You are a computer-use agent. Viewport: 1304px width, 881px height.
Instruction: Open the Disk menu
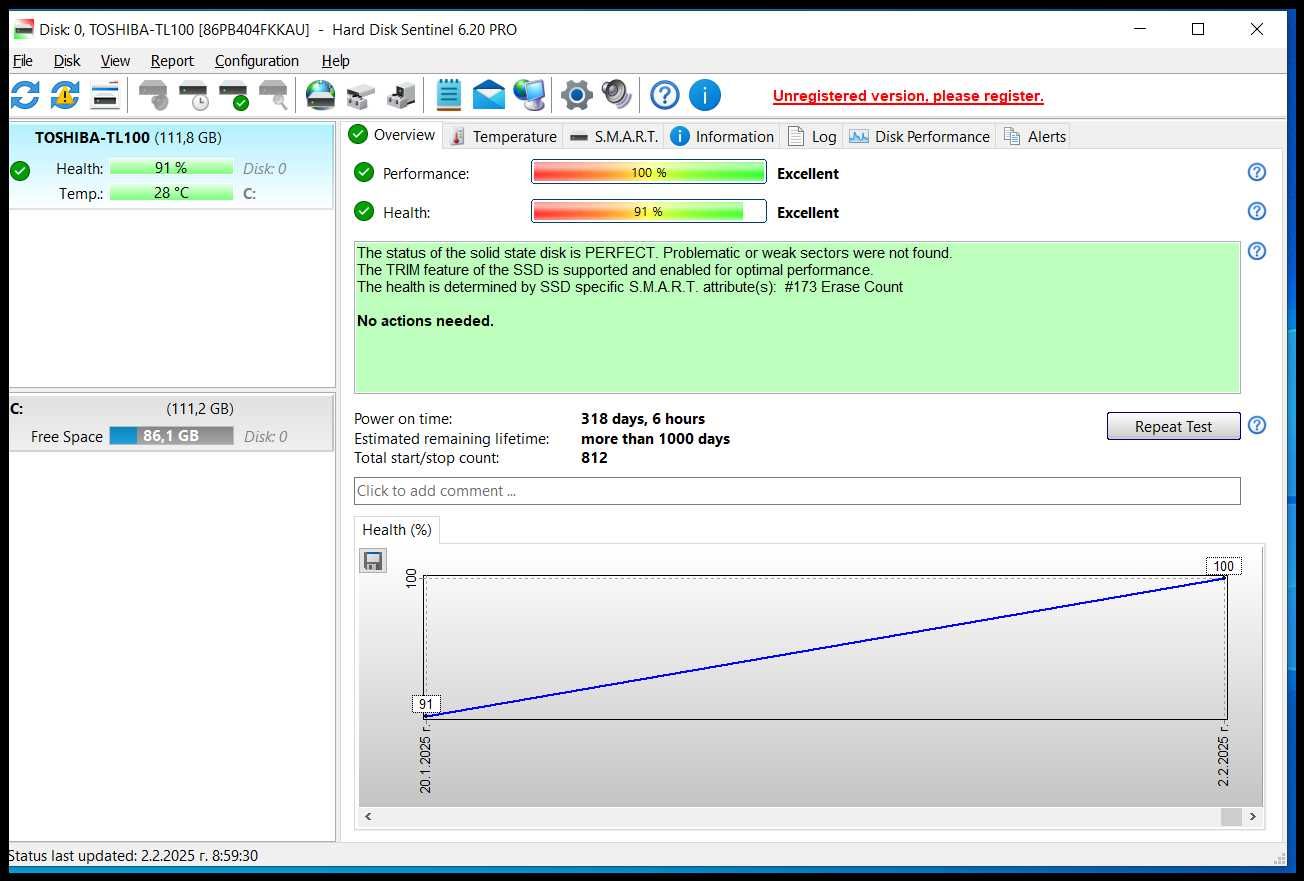[x=67, y=61]
